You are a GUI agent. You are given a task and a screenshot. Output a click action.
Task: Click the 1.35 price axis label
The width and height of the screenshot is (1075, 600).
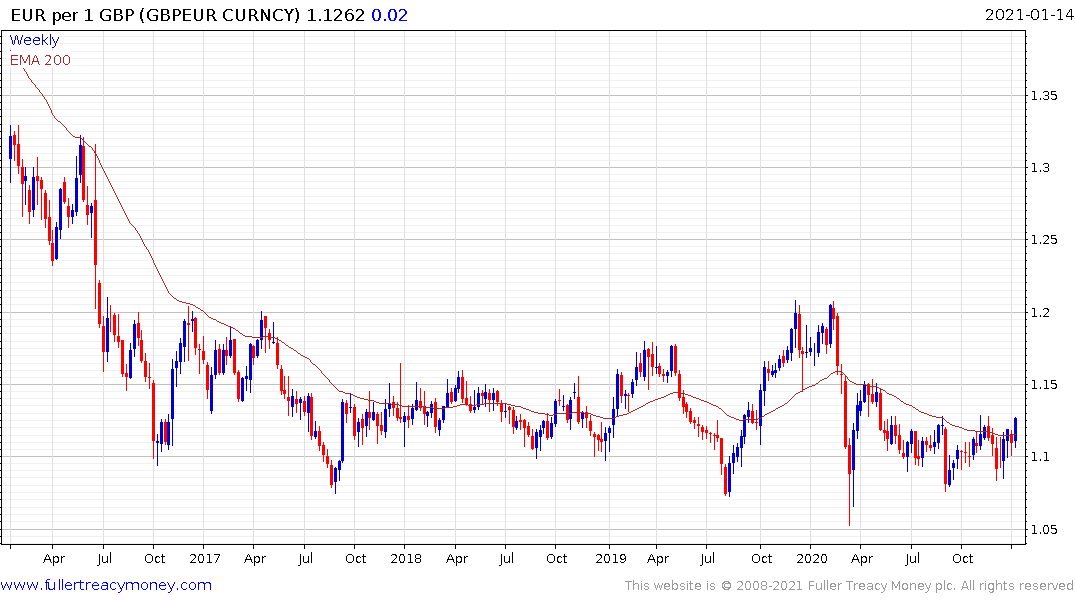pos(1044,96)
